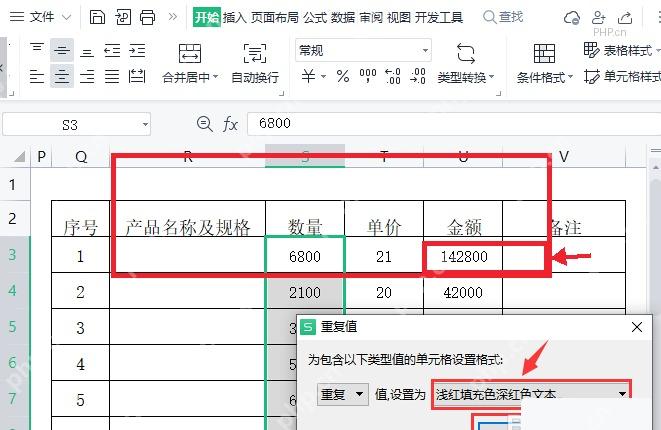Click cell with value 42000
Image resolution: width=661 pixels, height=430 pixels.
point(463,293)
